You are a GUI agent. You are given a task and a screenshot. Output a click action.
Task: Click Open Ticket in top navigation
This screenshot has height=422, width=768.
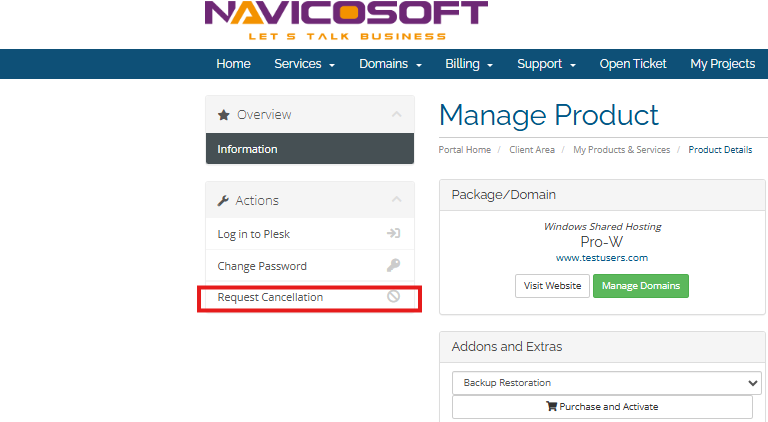(x=633, y=64)
